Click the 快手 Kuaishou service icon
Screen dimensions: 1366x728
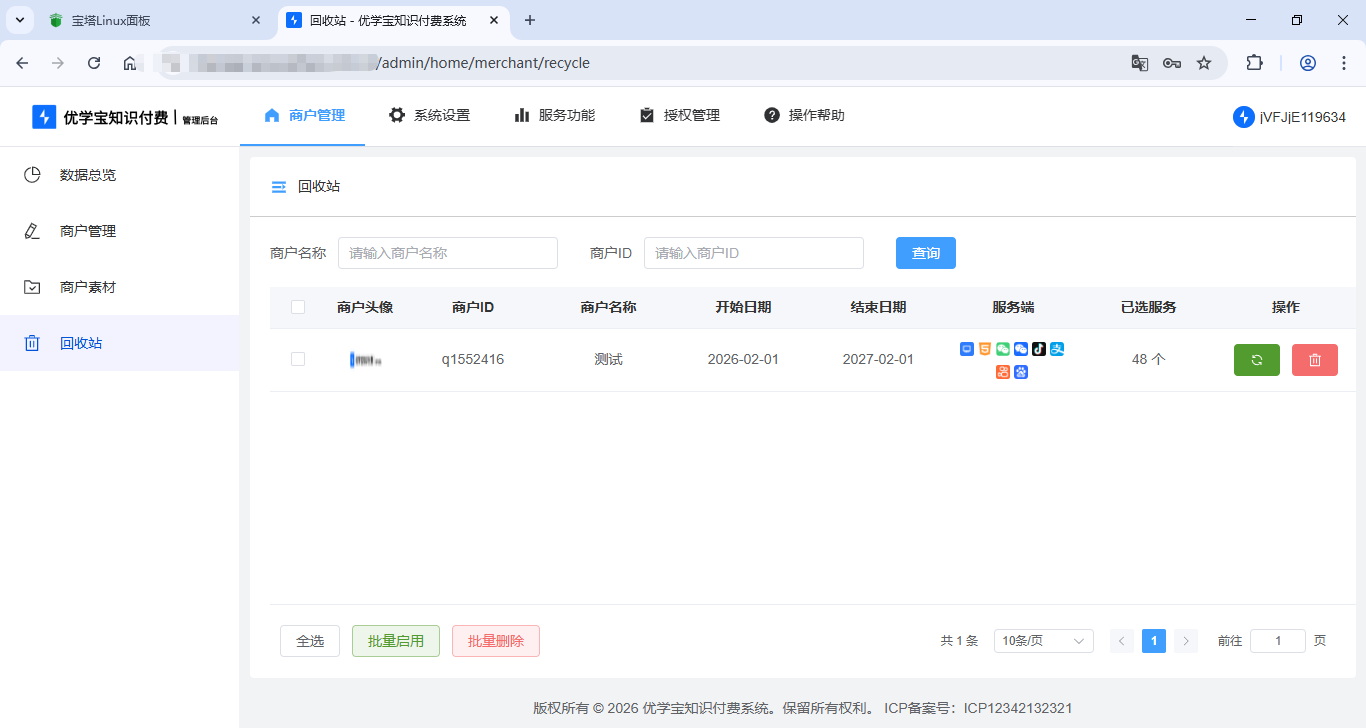tap(1002, 371)
